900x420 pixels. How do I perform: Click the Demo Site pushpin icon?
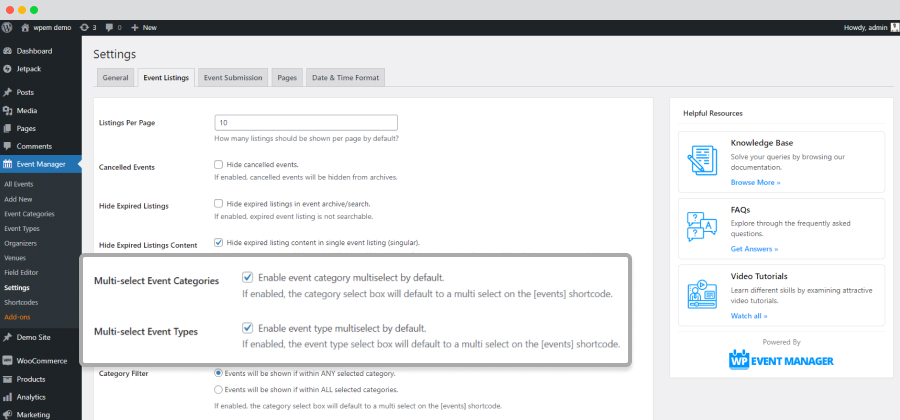7,337
